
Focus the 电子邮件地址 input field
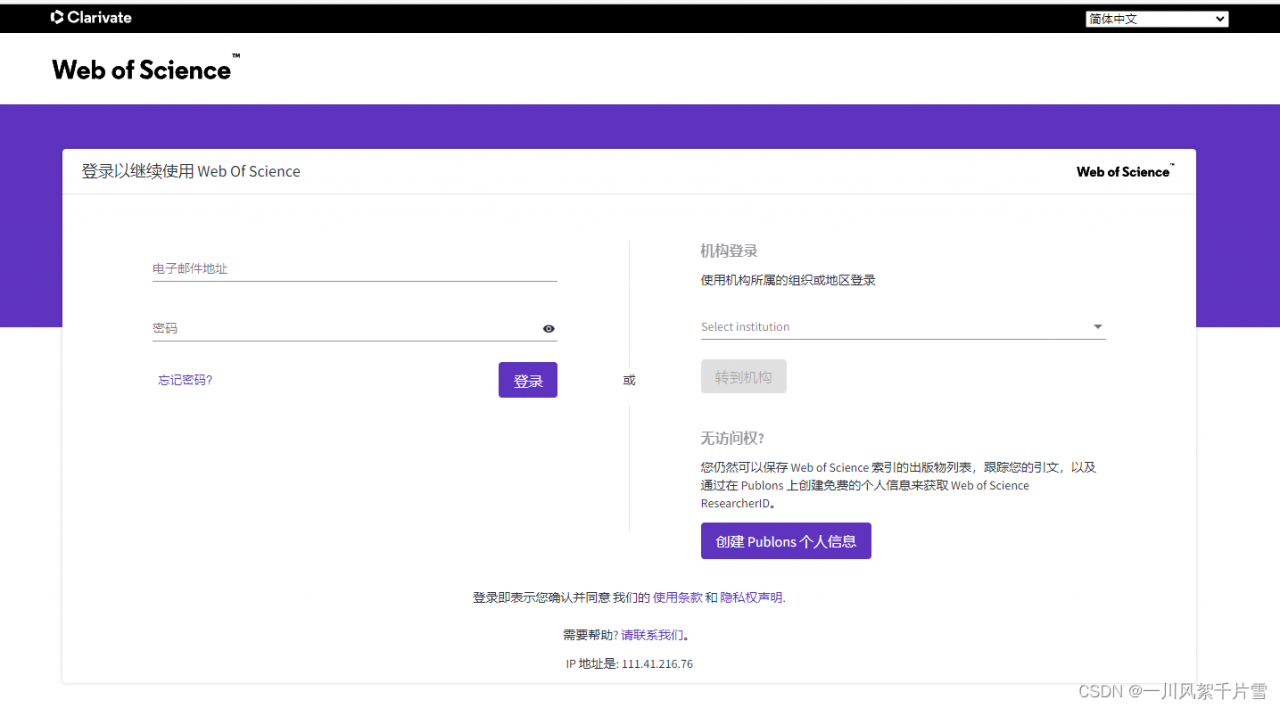coord(354,268)
